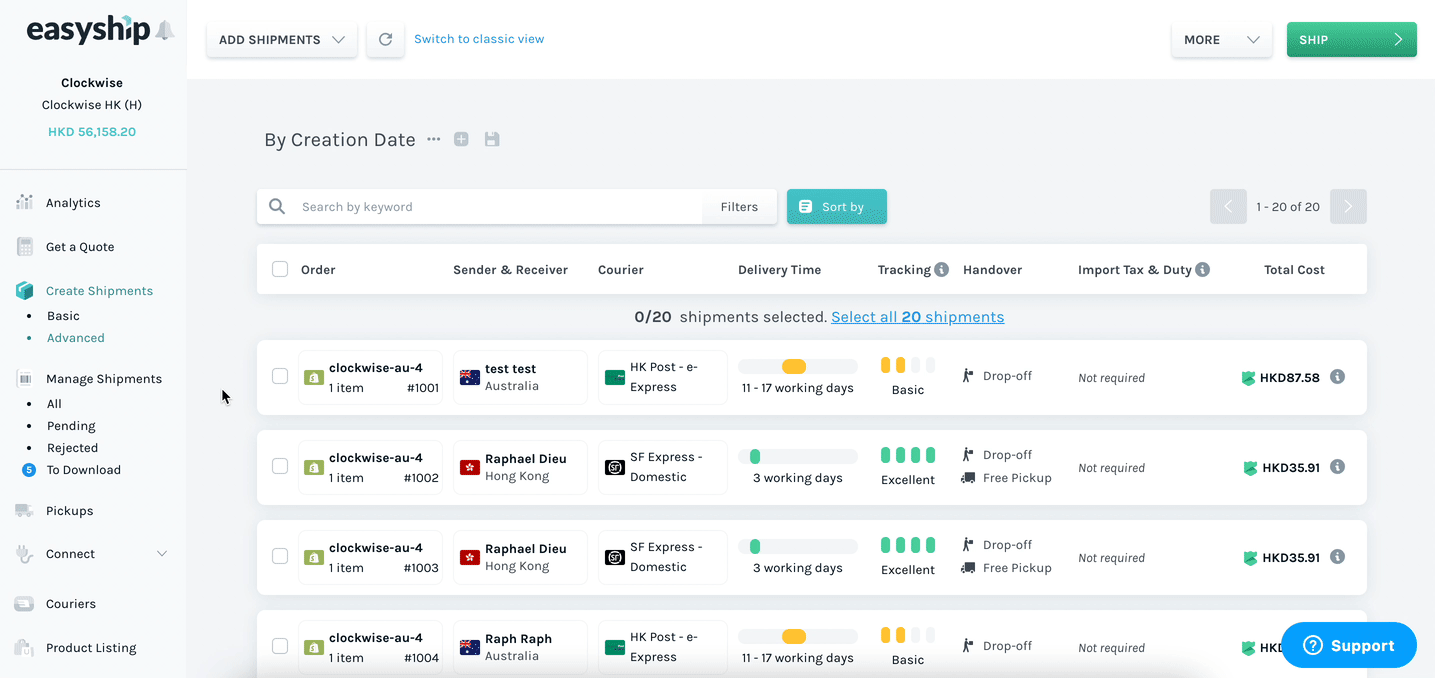Click the Search by keyword field

(x=499, y=207)
